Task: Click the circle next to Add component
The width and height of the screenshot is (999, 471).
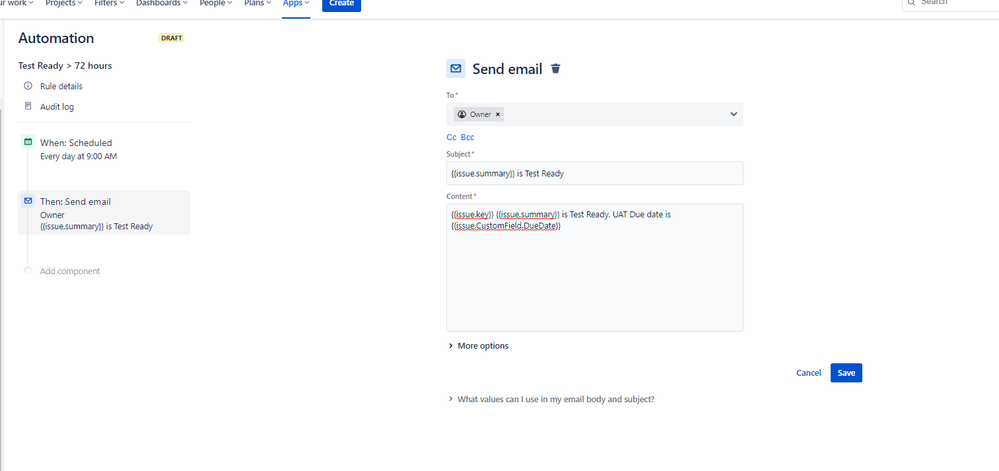Action: [27, 271]
